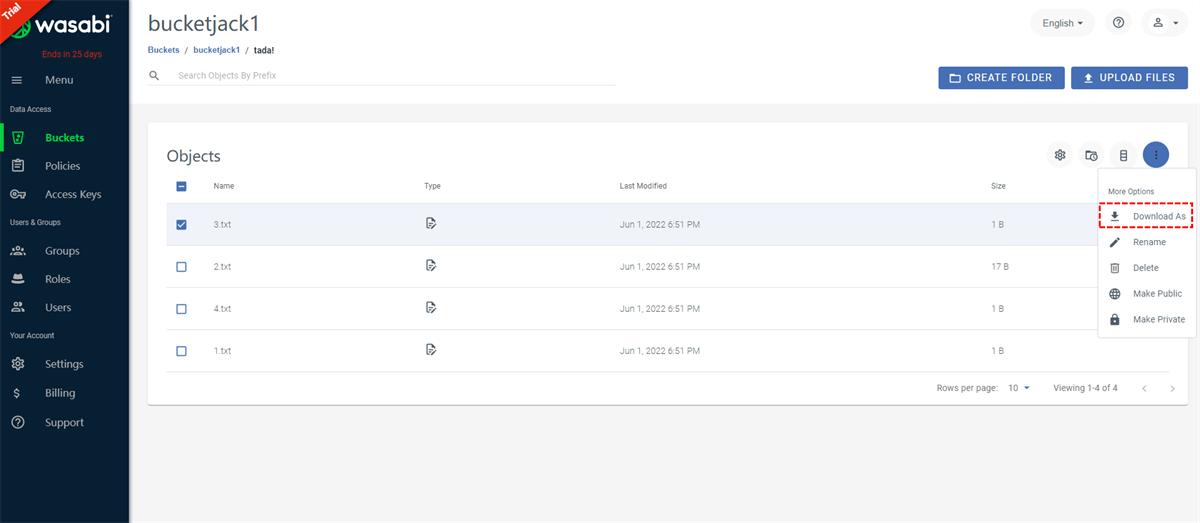Select Delete from More Options
Screen dimensions: 1200x523
point(1147,268)
